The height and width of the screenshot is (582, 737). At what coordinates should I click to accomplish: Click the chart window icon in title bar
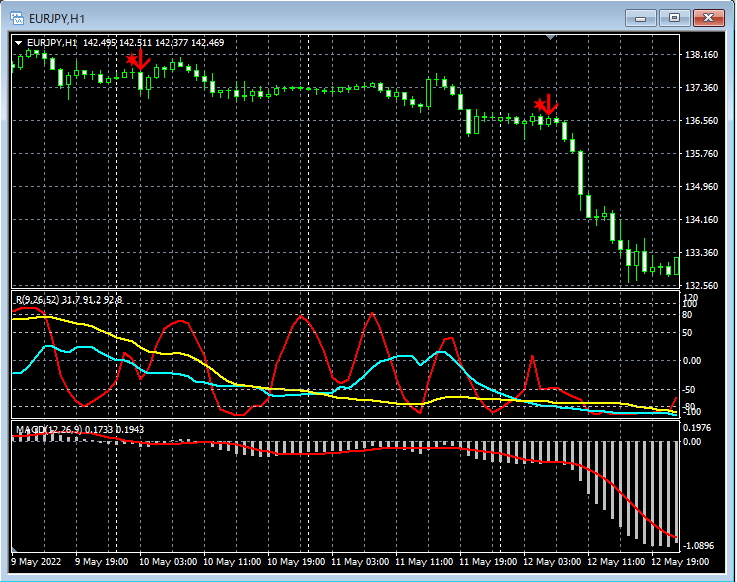click(17, 18)
